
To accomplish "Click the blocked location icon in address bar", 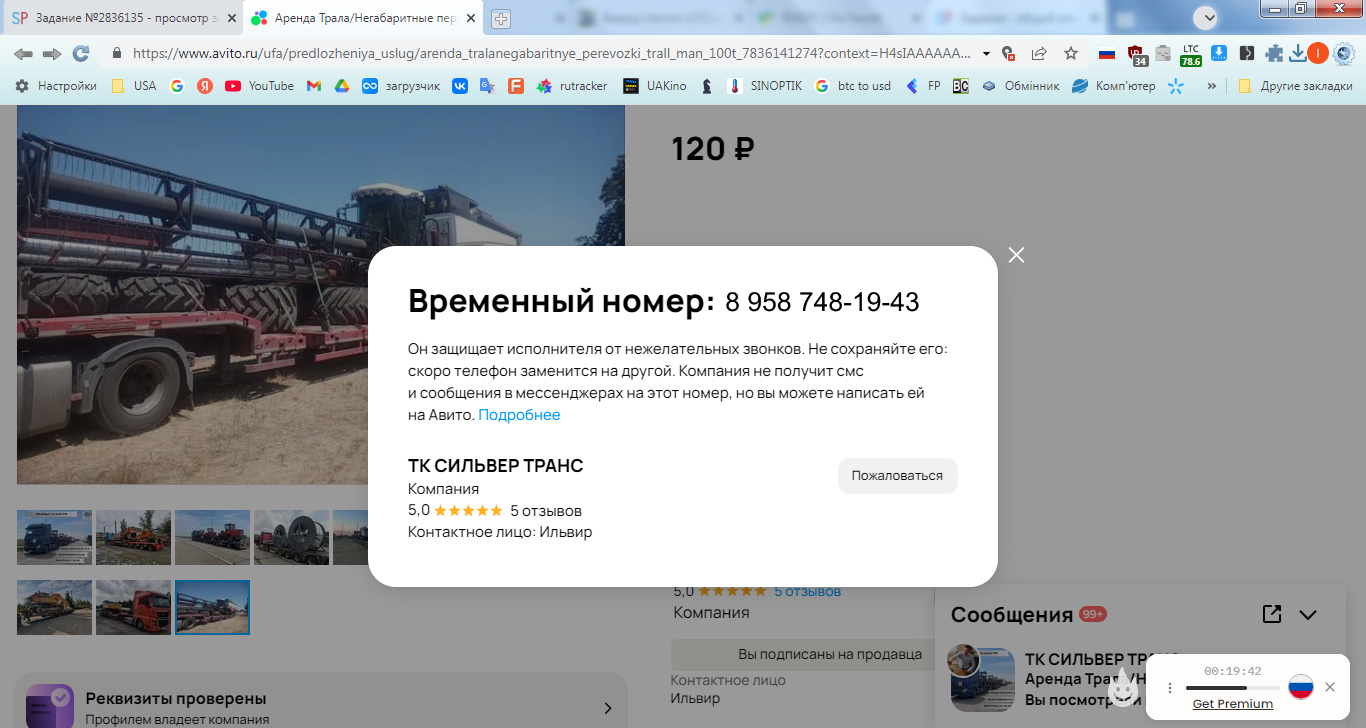I will point(1008,54).
